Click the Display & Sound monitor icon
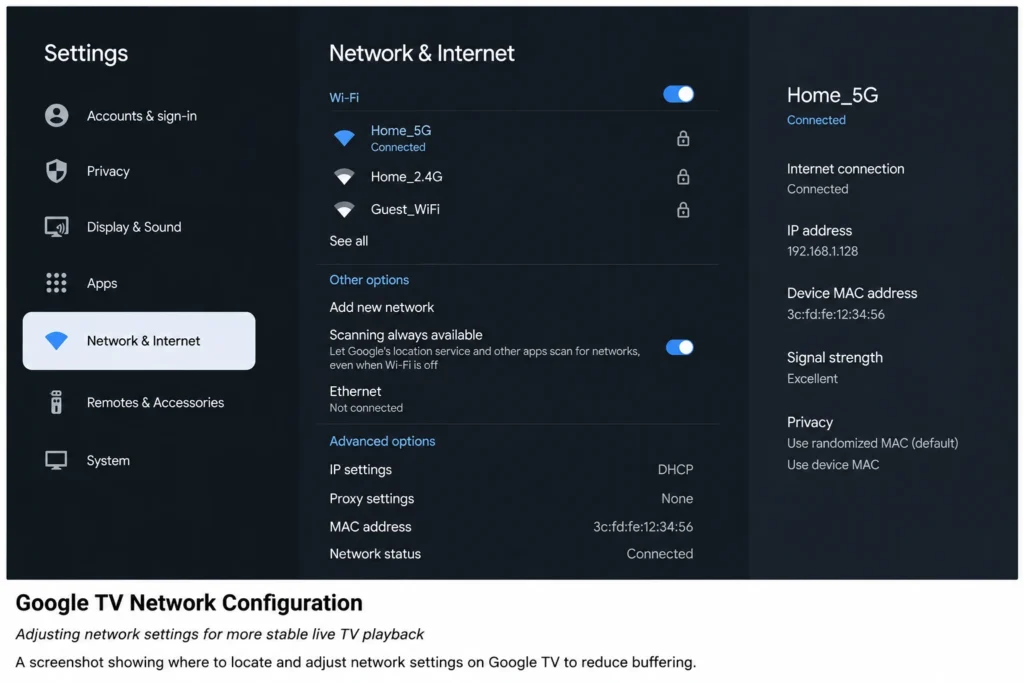Image resolution: width=1024 pixels, height=683 pixels. coord(57,227)
